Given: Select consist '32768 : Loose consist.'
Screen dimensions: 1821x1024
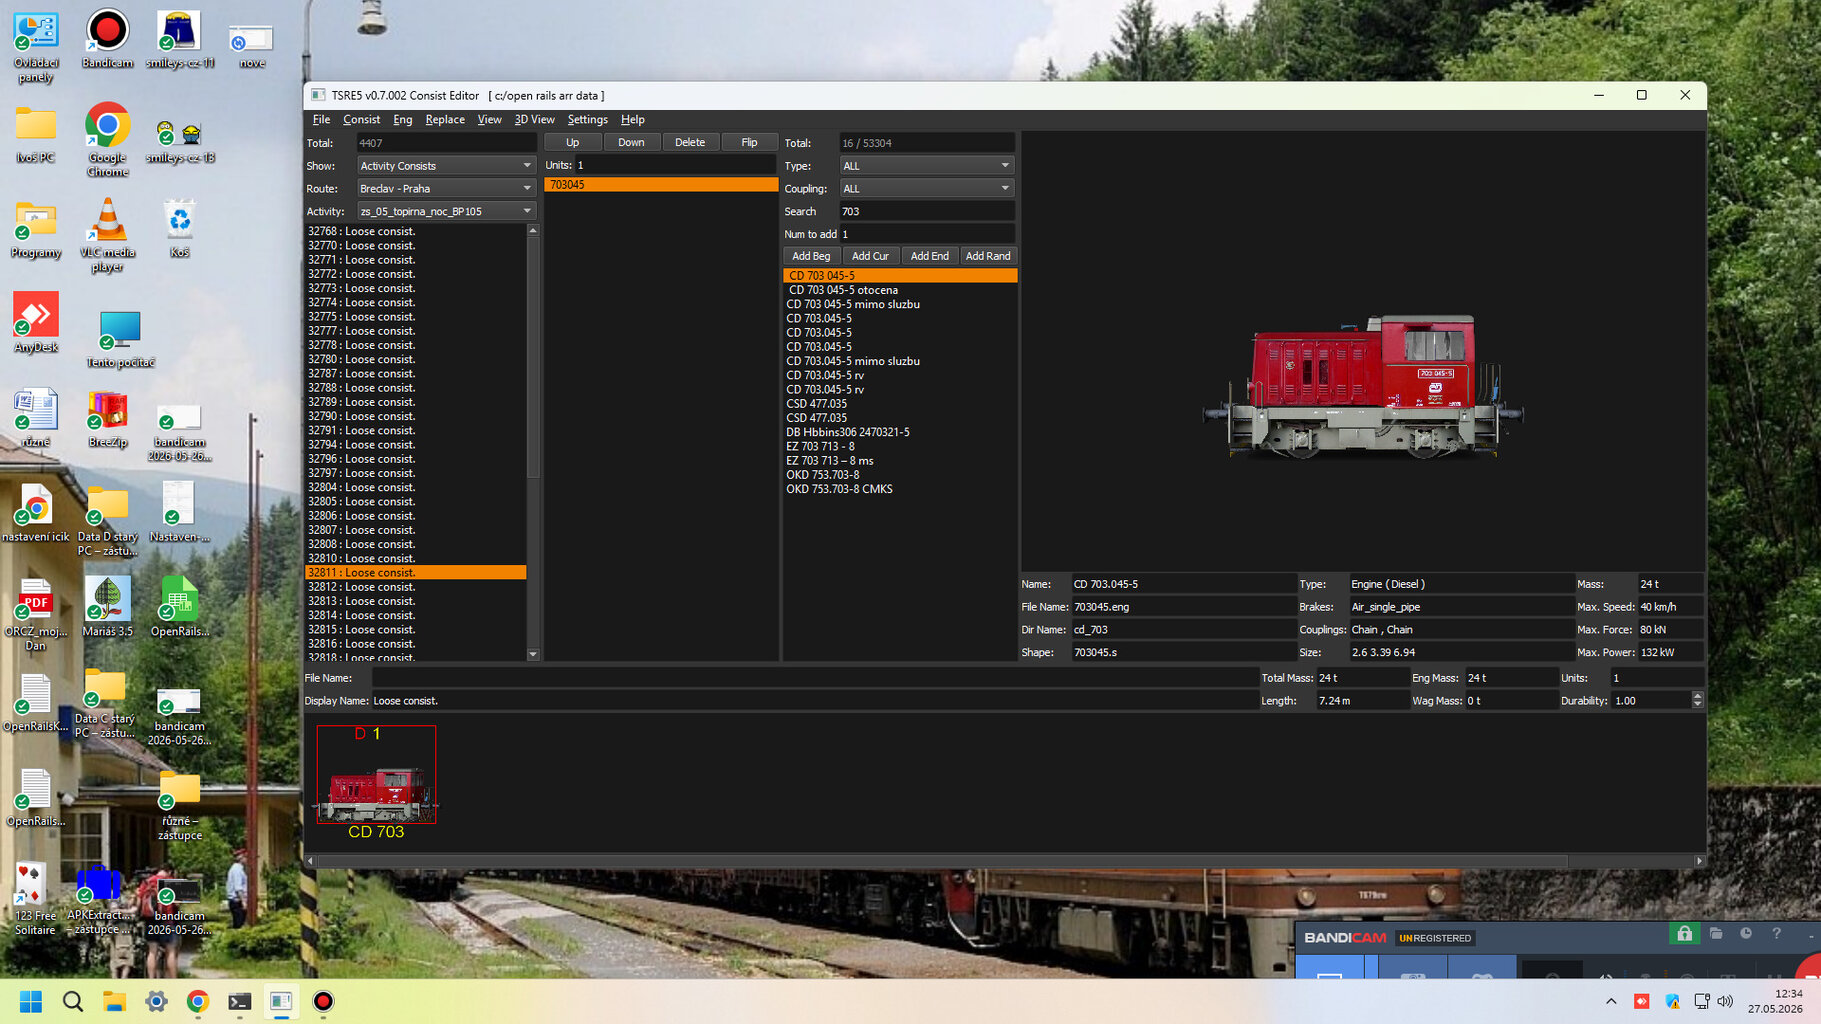Looking at the screenshot, I should point(415,231).
